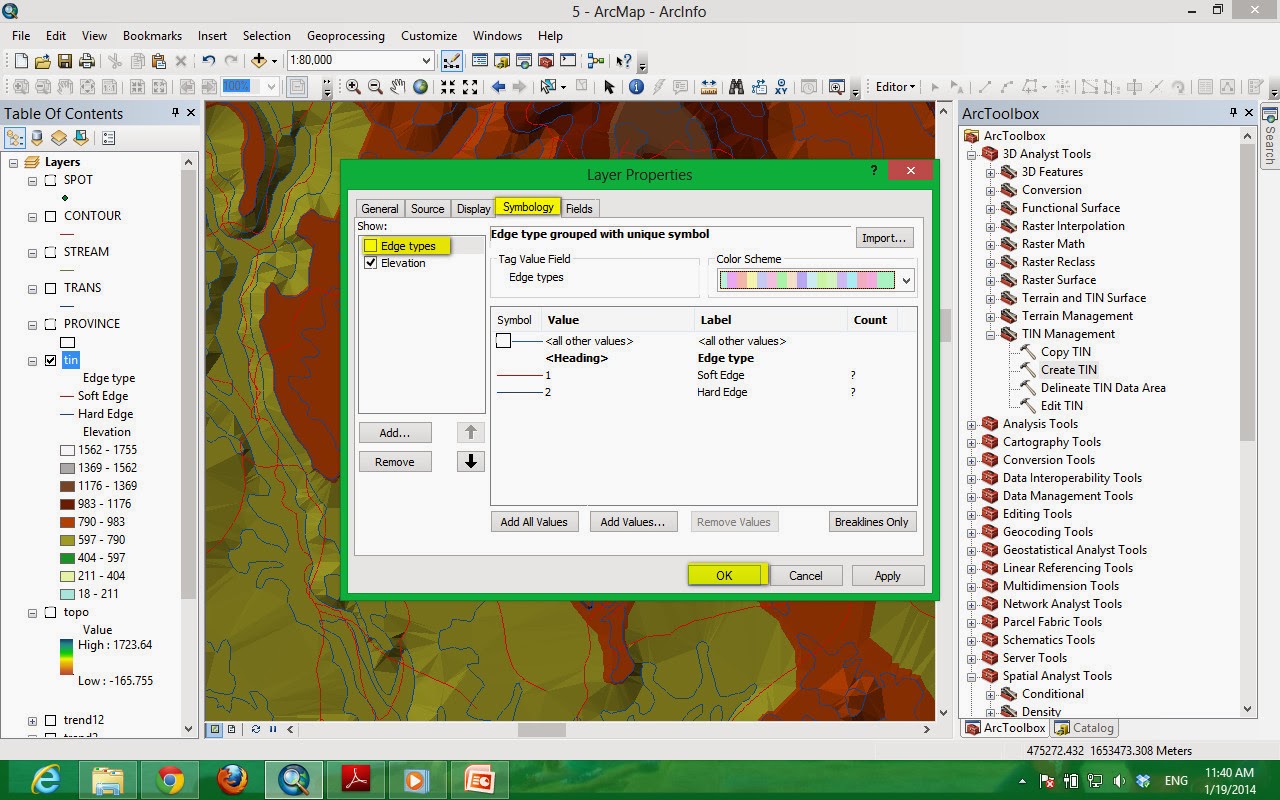Click the Add All Values button
The height and width of the screenshot is (800, 1280).
click(x=534, y=522)
